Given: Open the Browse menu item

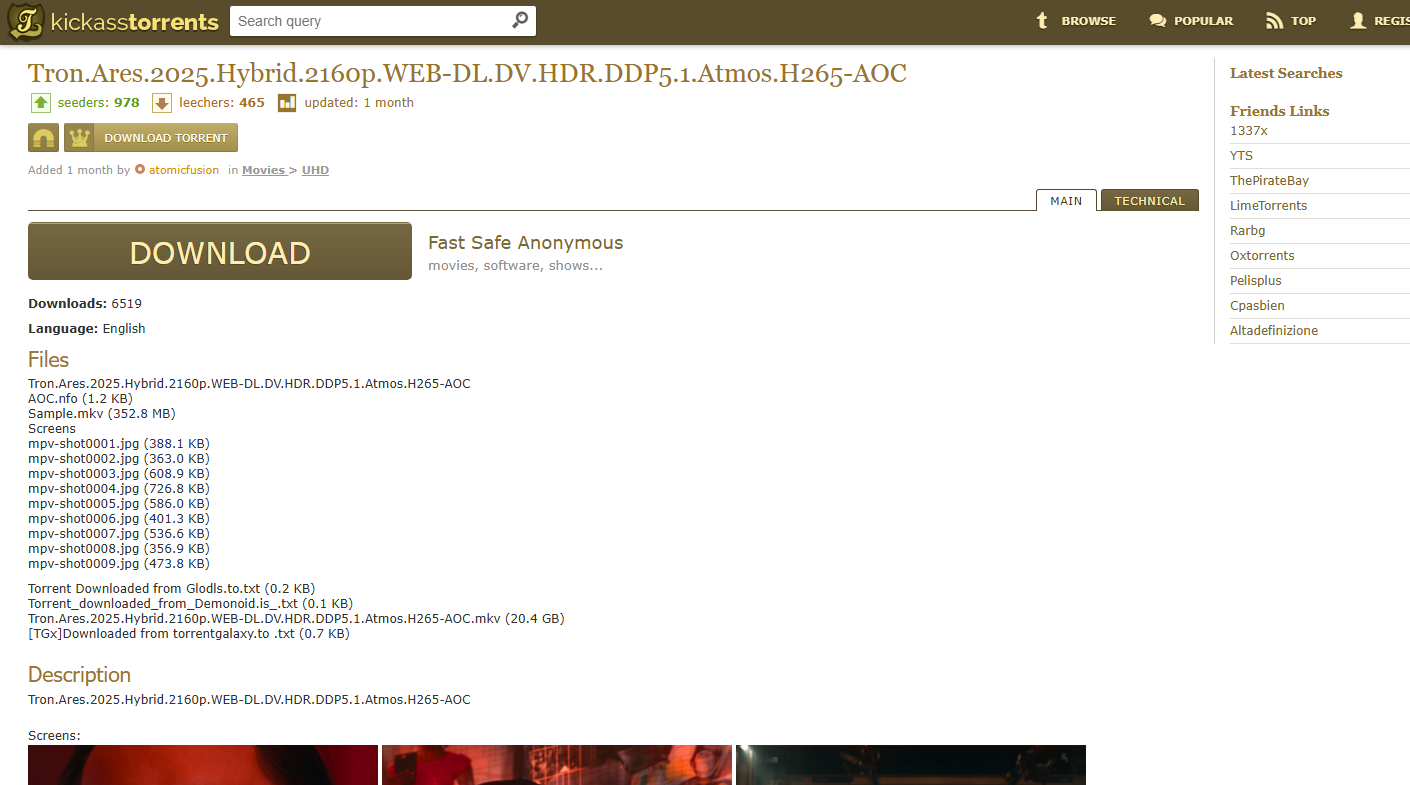Looking at the screenshot, I should point(1076,21).
